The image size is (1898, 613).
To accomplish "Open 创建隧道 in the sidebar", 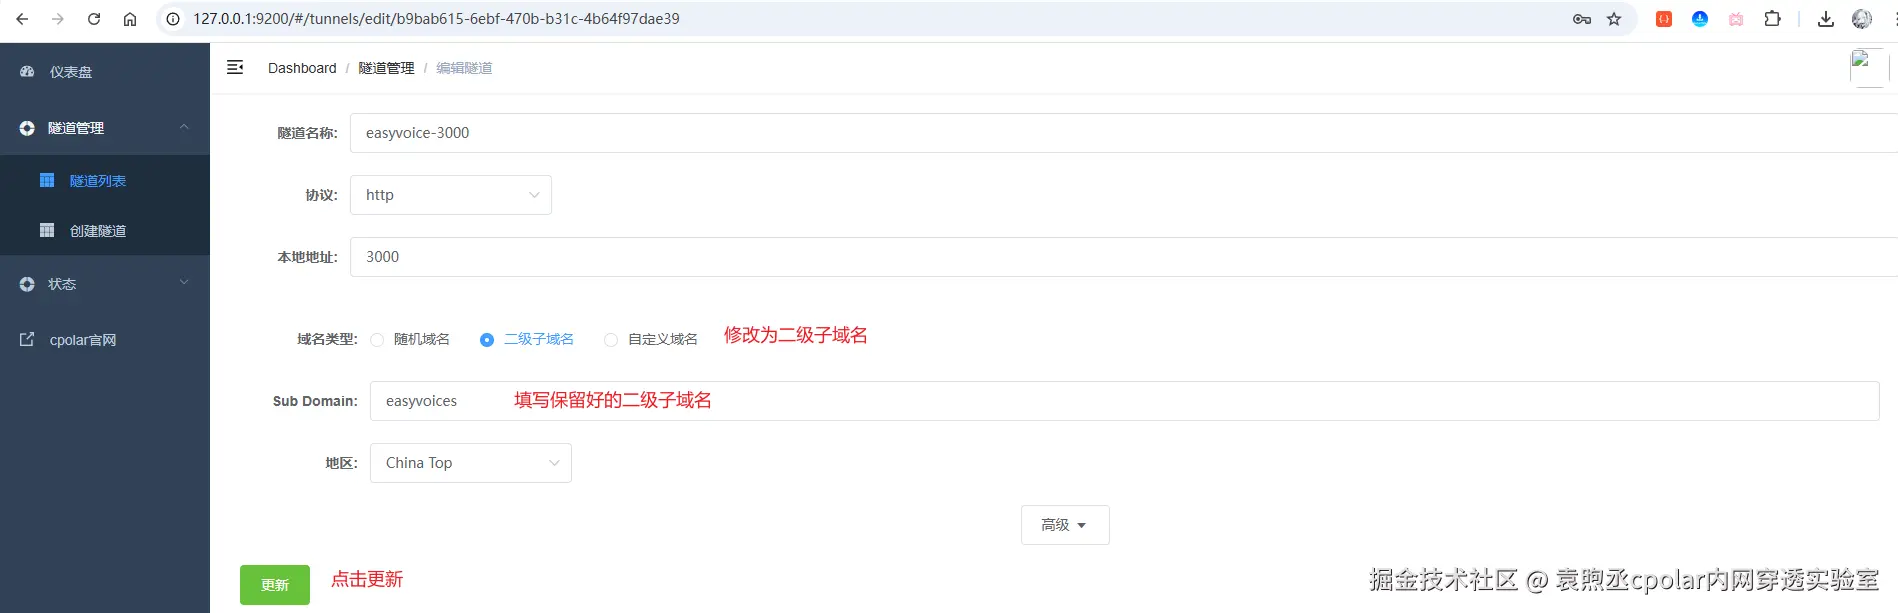I will click(105, 231).
